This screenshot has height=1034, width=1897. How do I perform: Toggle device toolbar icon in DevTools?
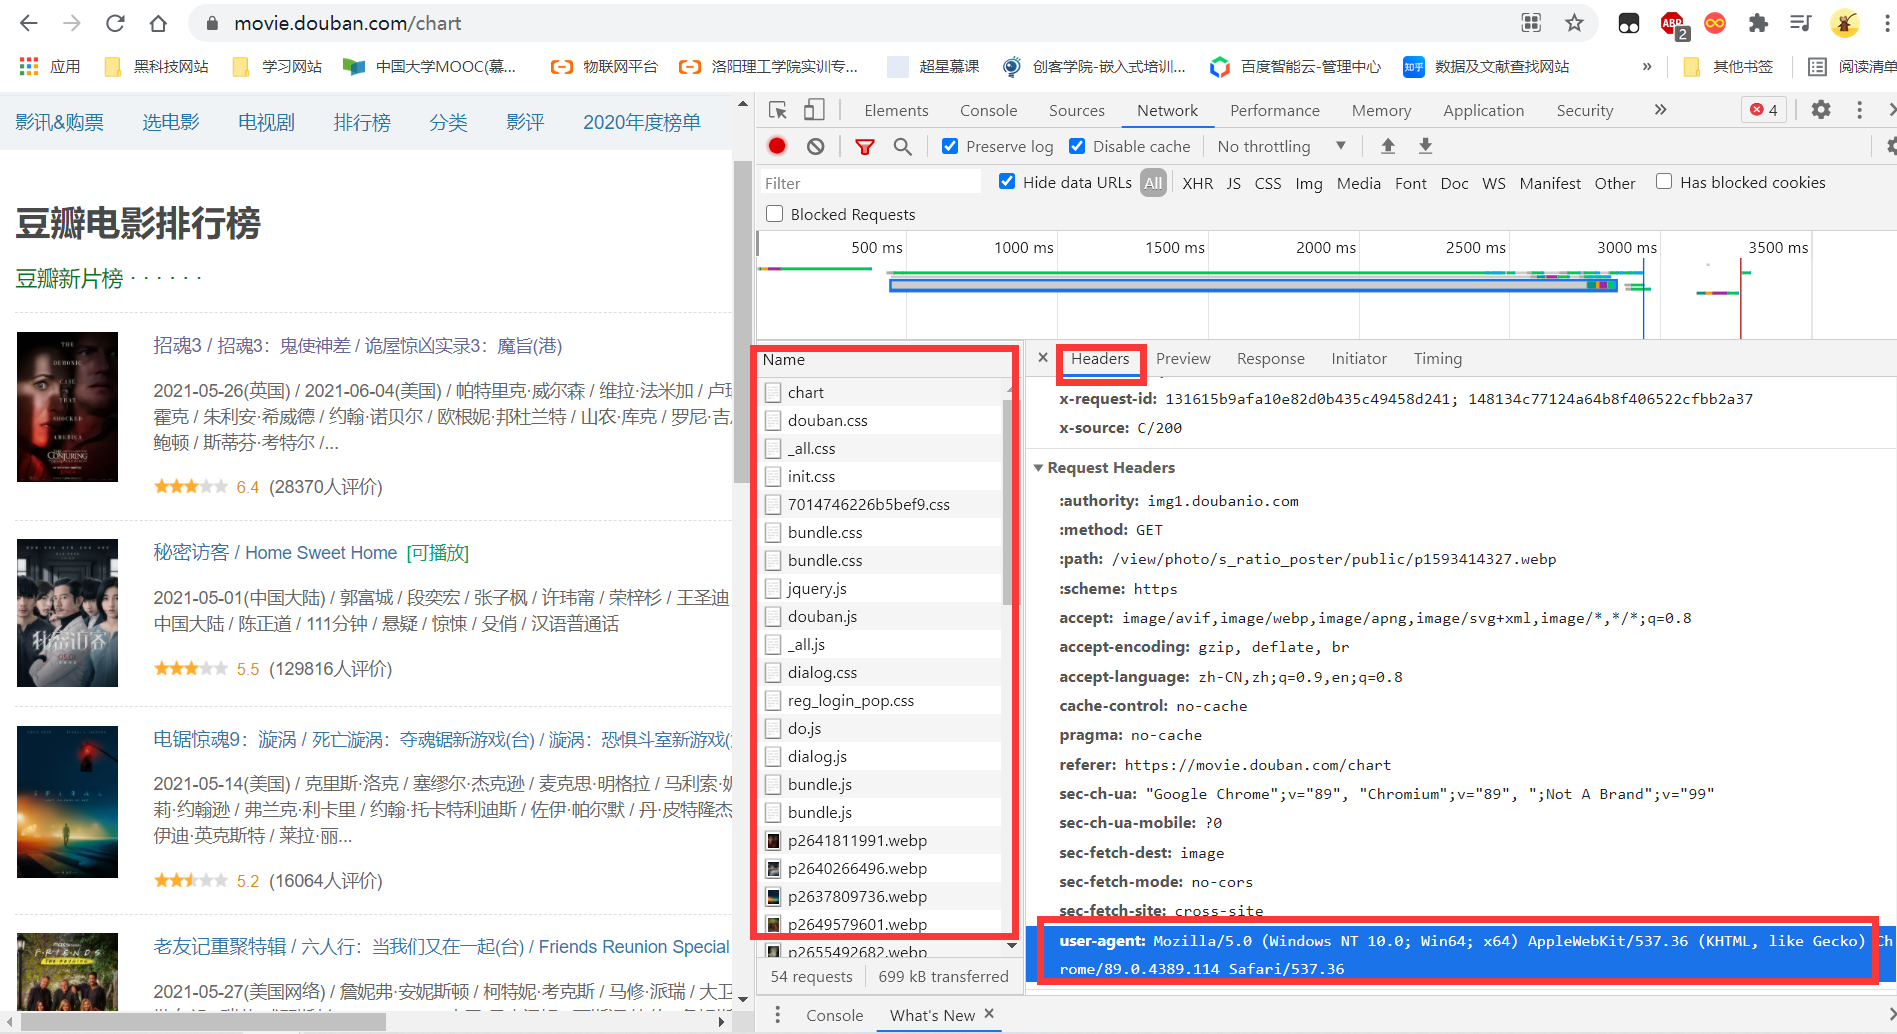point(815,110)
